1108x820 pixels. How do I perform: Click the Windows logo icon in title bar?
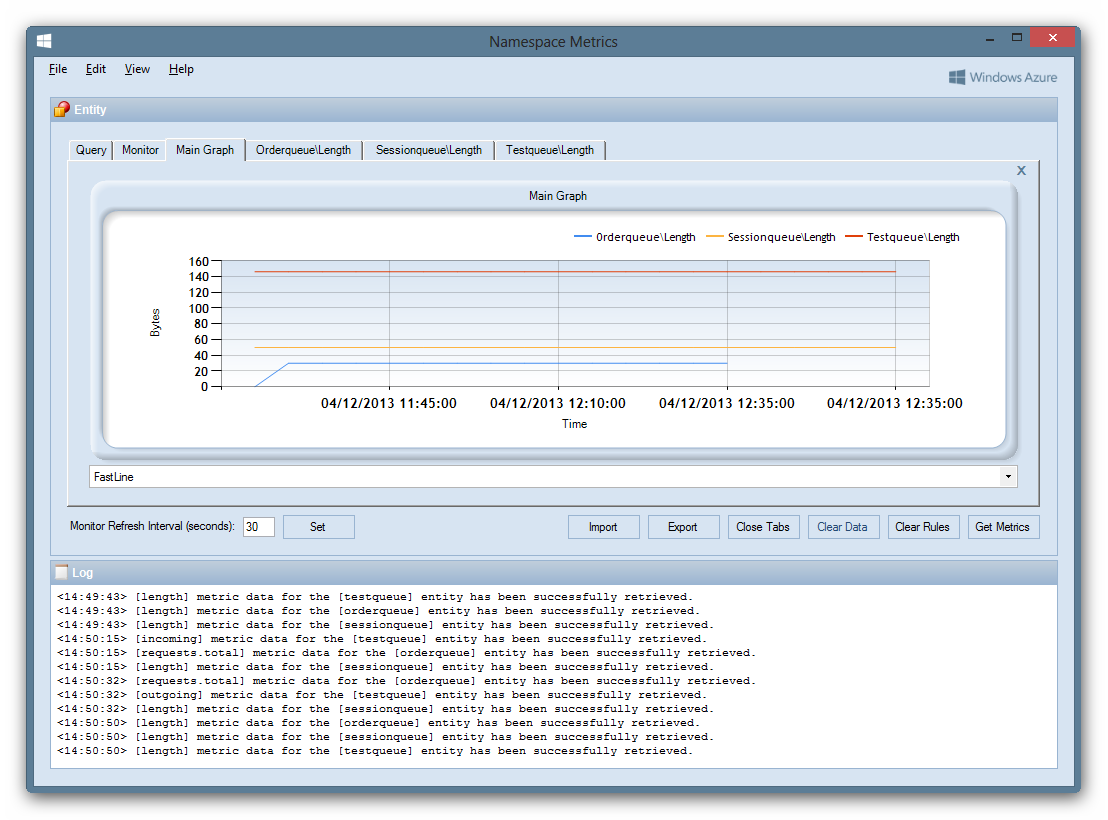coord(44,41)
